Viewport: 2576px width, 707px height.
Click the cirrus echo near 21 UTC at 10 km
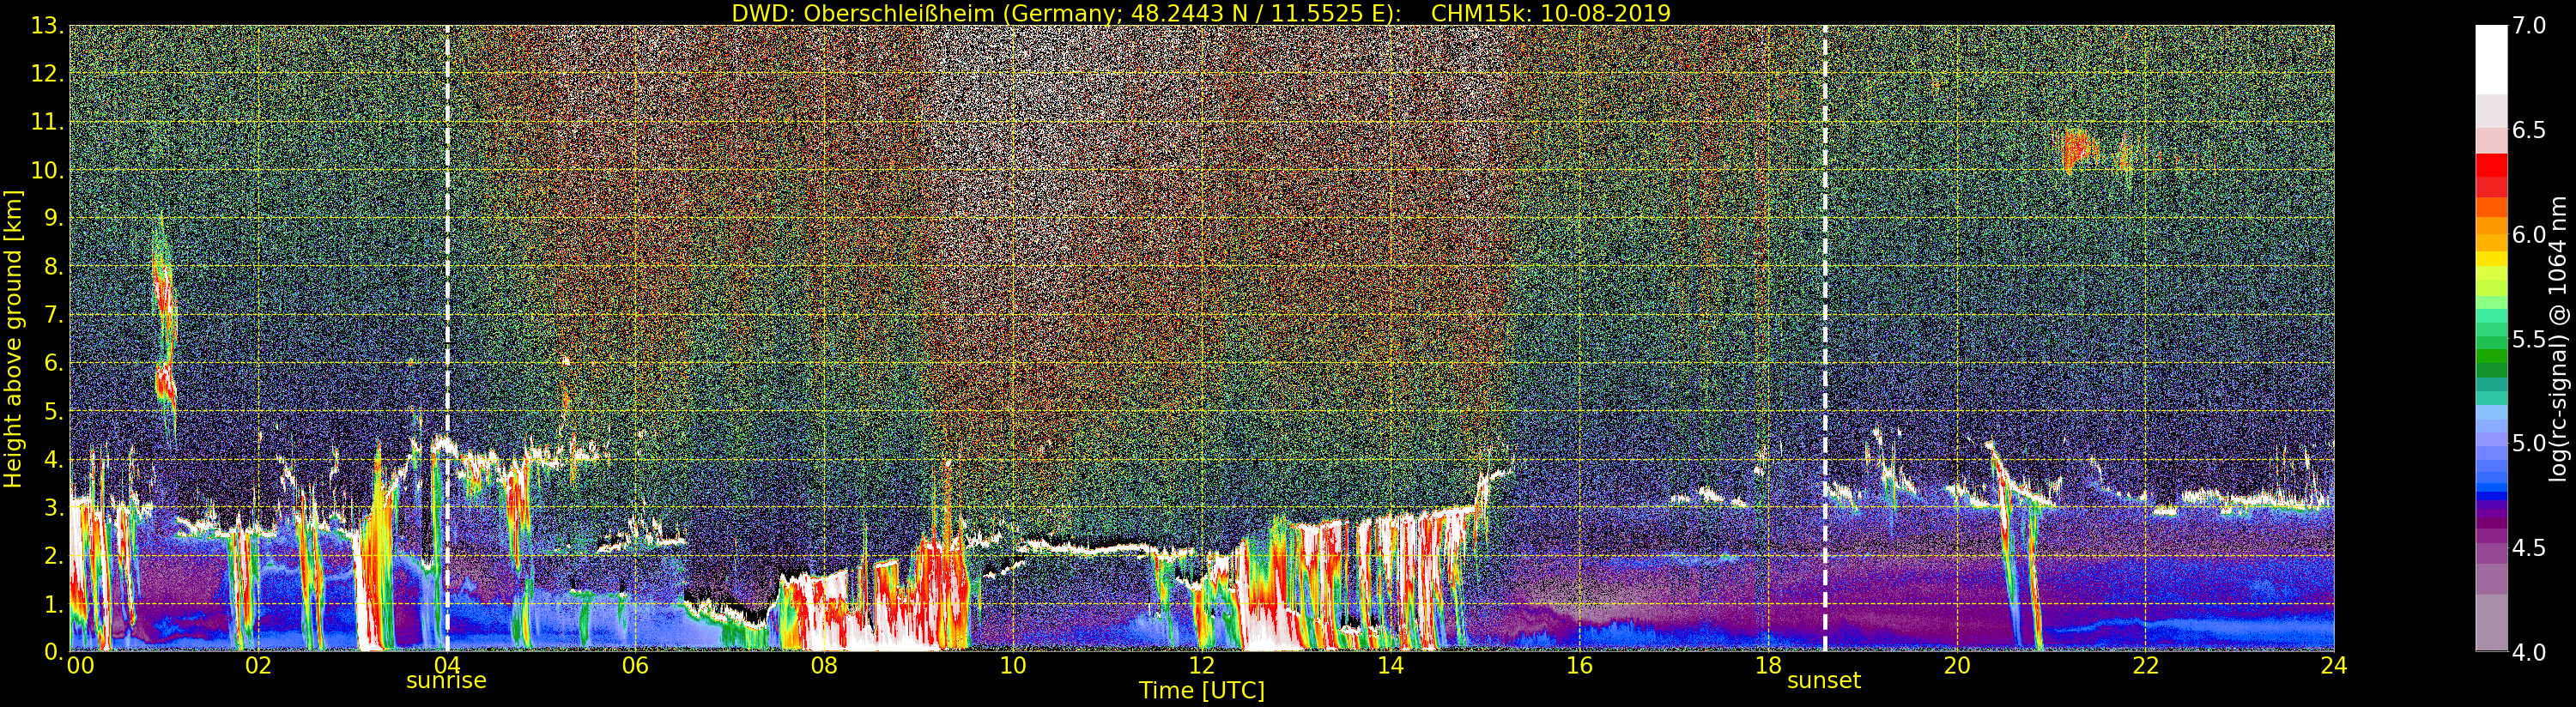[2081, 152]
